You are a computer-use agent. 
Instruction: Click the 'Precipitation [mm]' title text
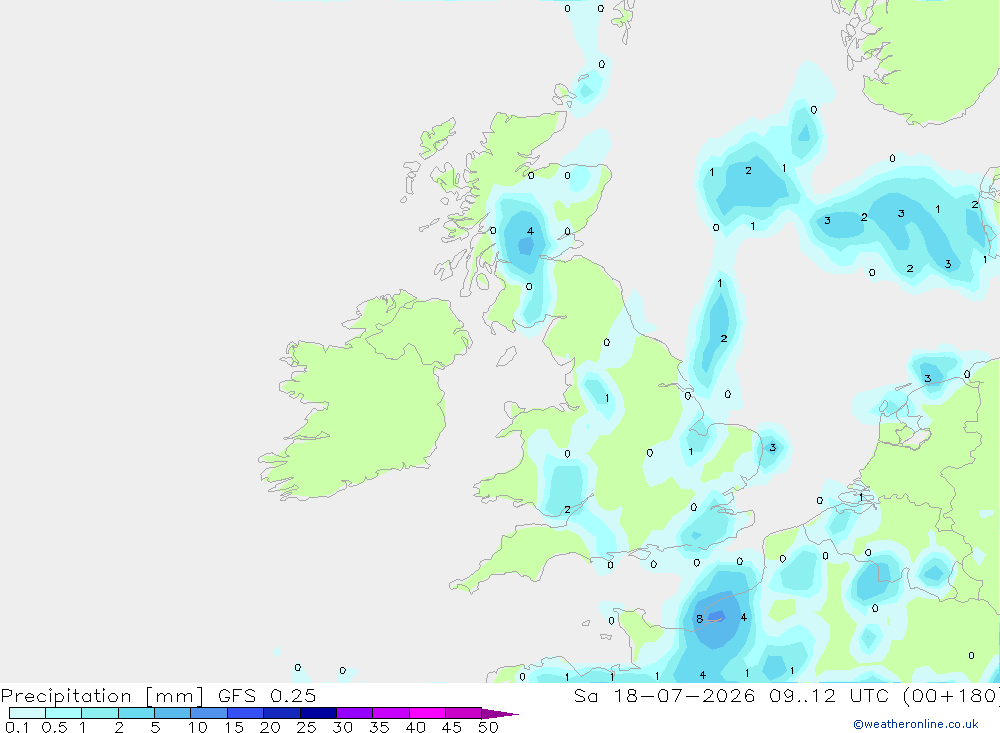(102, 696)
